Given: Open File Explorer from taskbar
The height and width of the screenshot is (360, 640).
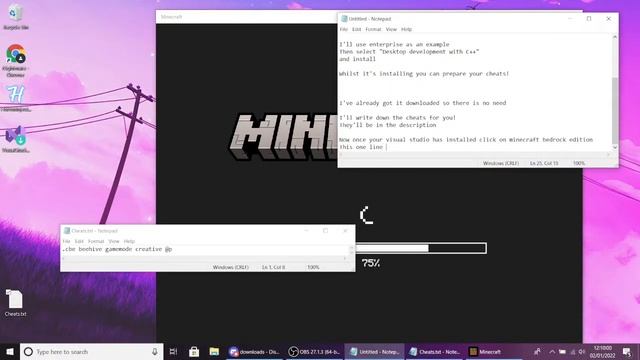Looking at the screenshot, I should pos(214,351).
